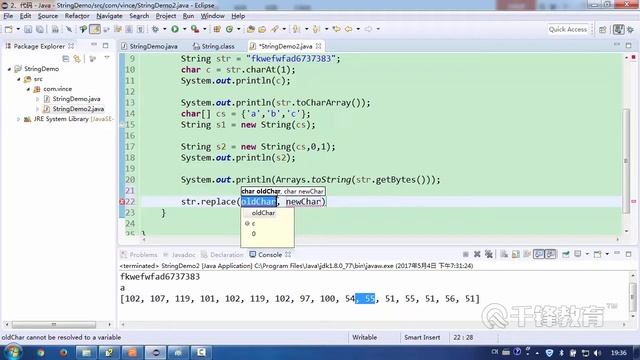Screen dimensions: 640x360
Task: Click the Save All toolbar icon
Action: [x=40, y=29]
